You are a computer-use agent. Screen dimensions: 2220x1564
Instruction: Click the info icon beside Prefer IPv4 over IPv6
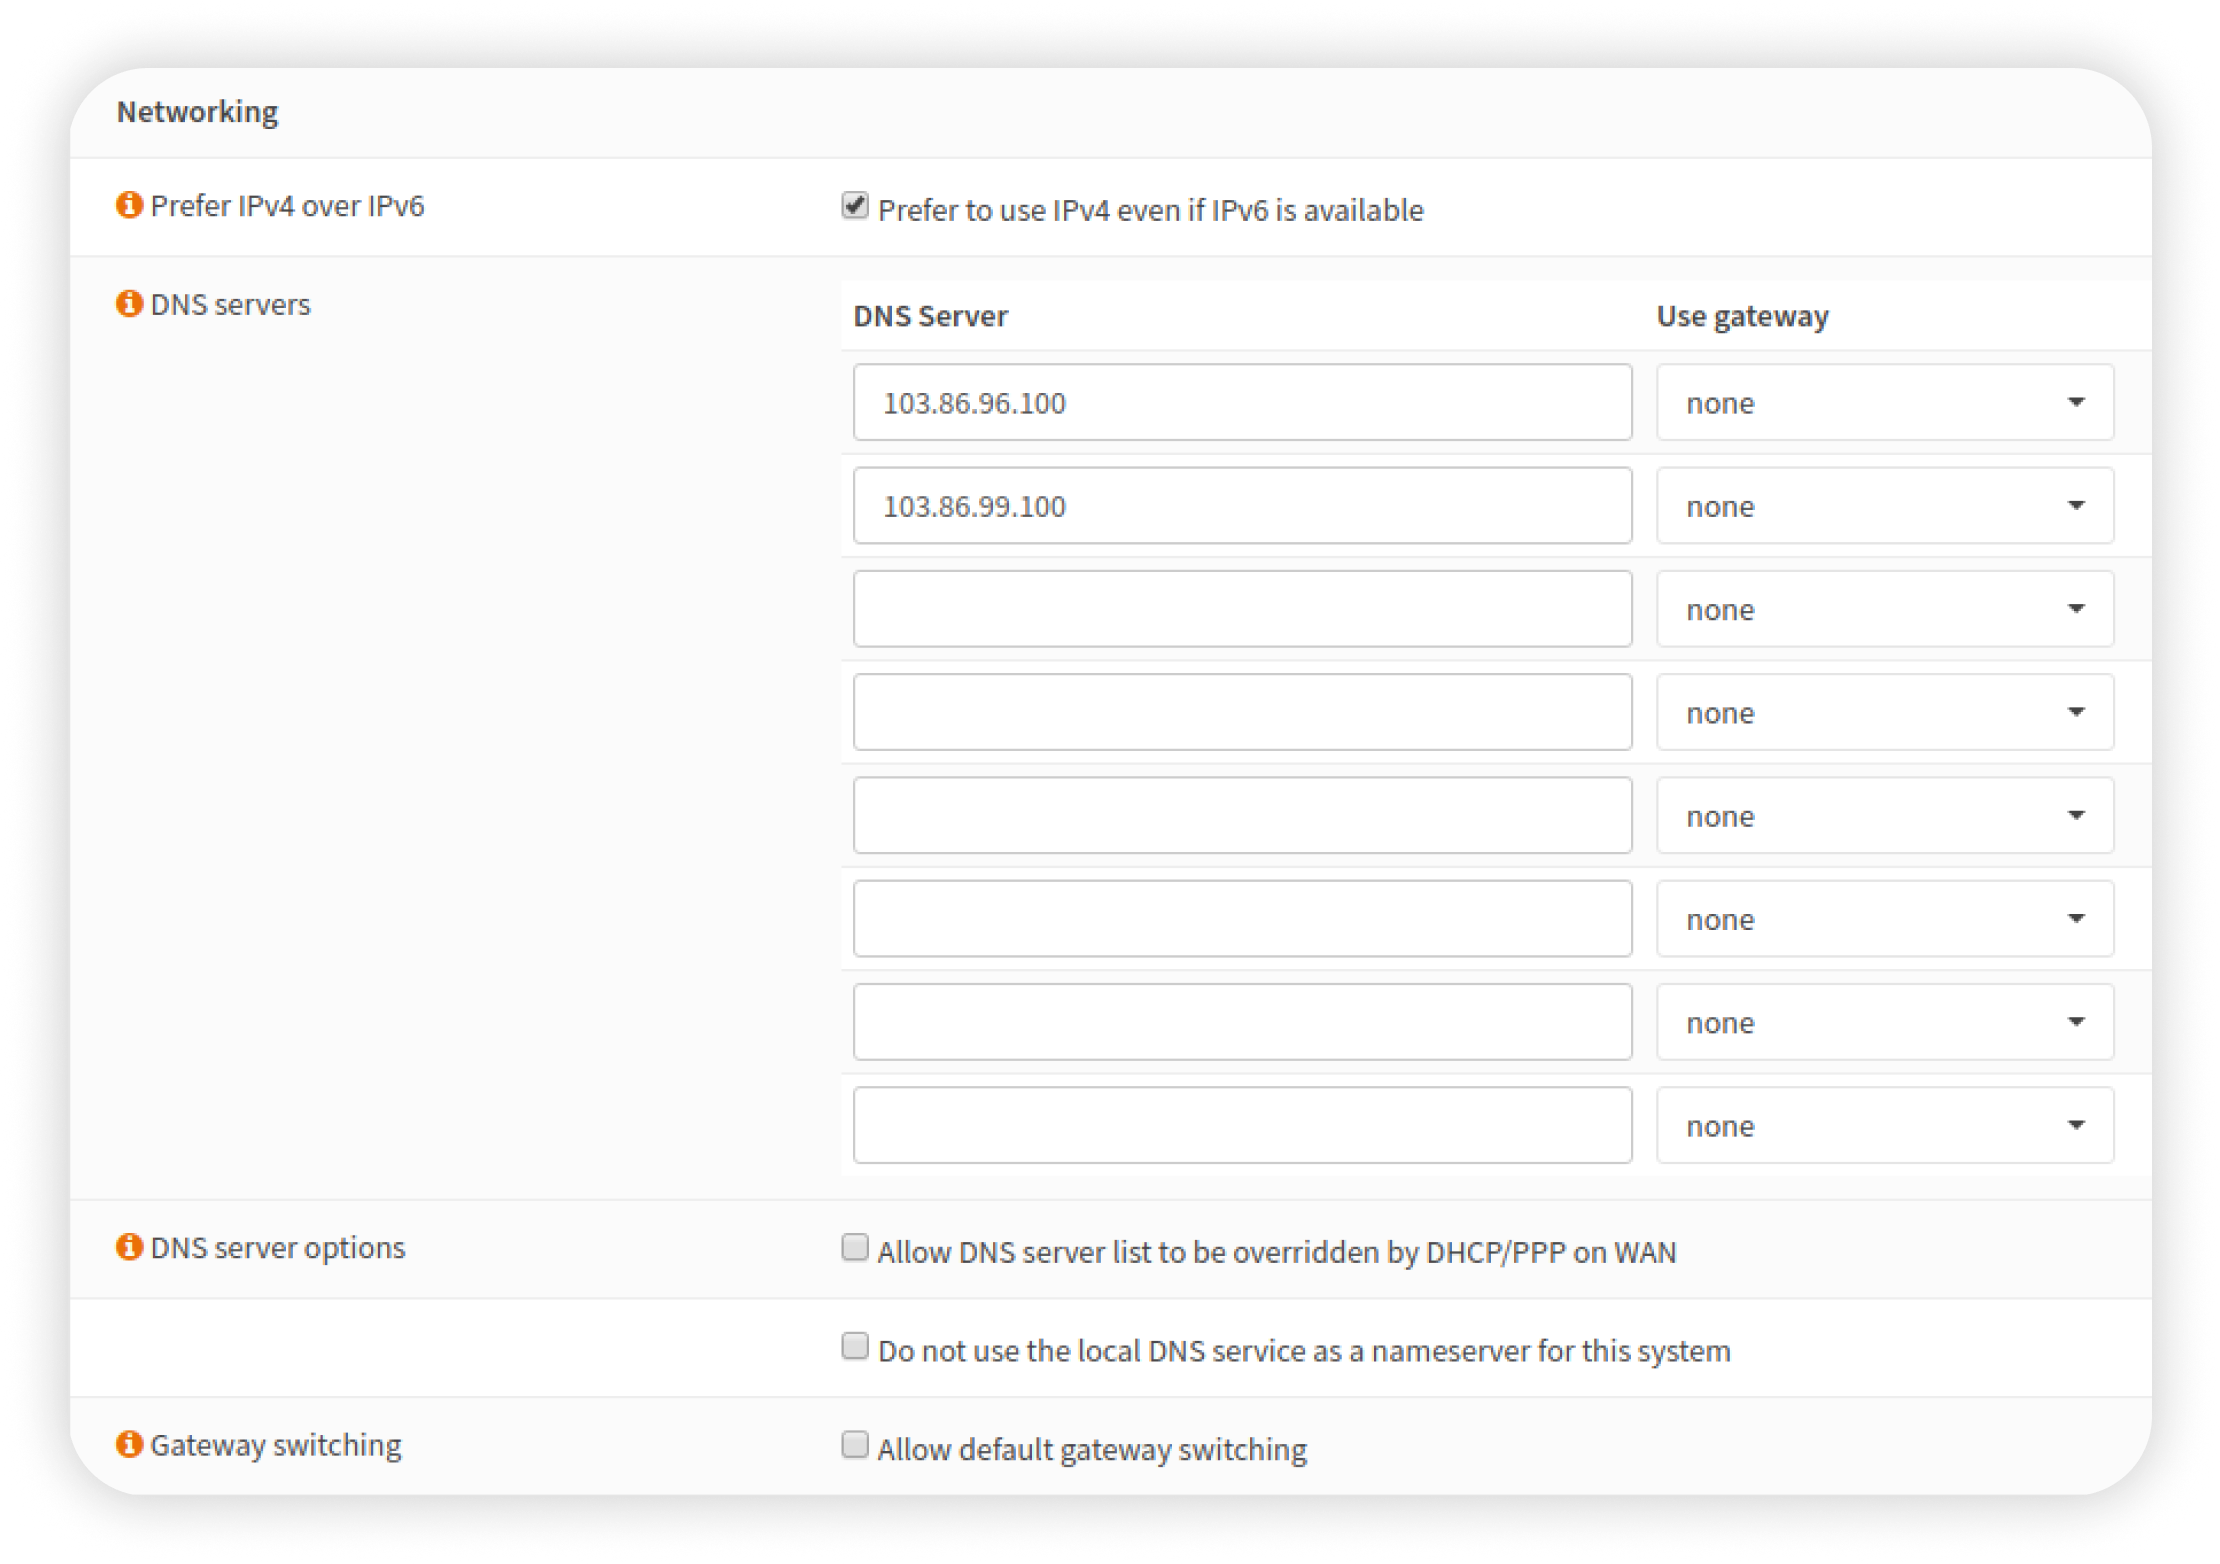[x=129, y=205]
